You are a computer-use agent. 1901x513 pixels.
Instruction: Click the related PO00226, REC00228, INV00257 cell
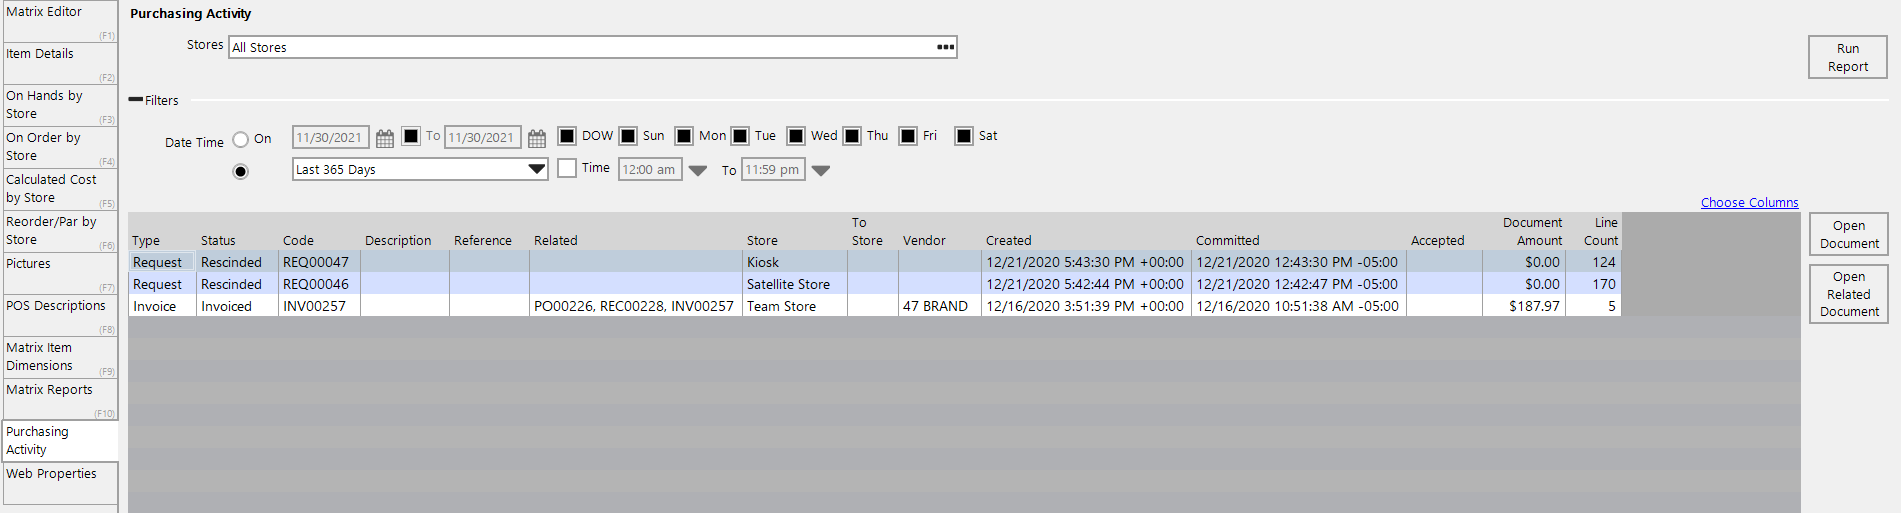(635, 306)
